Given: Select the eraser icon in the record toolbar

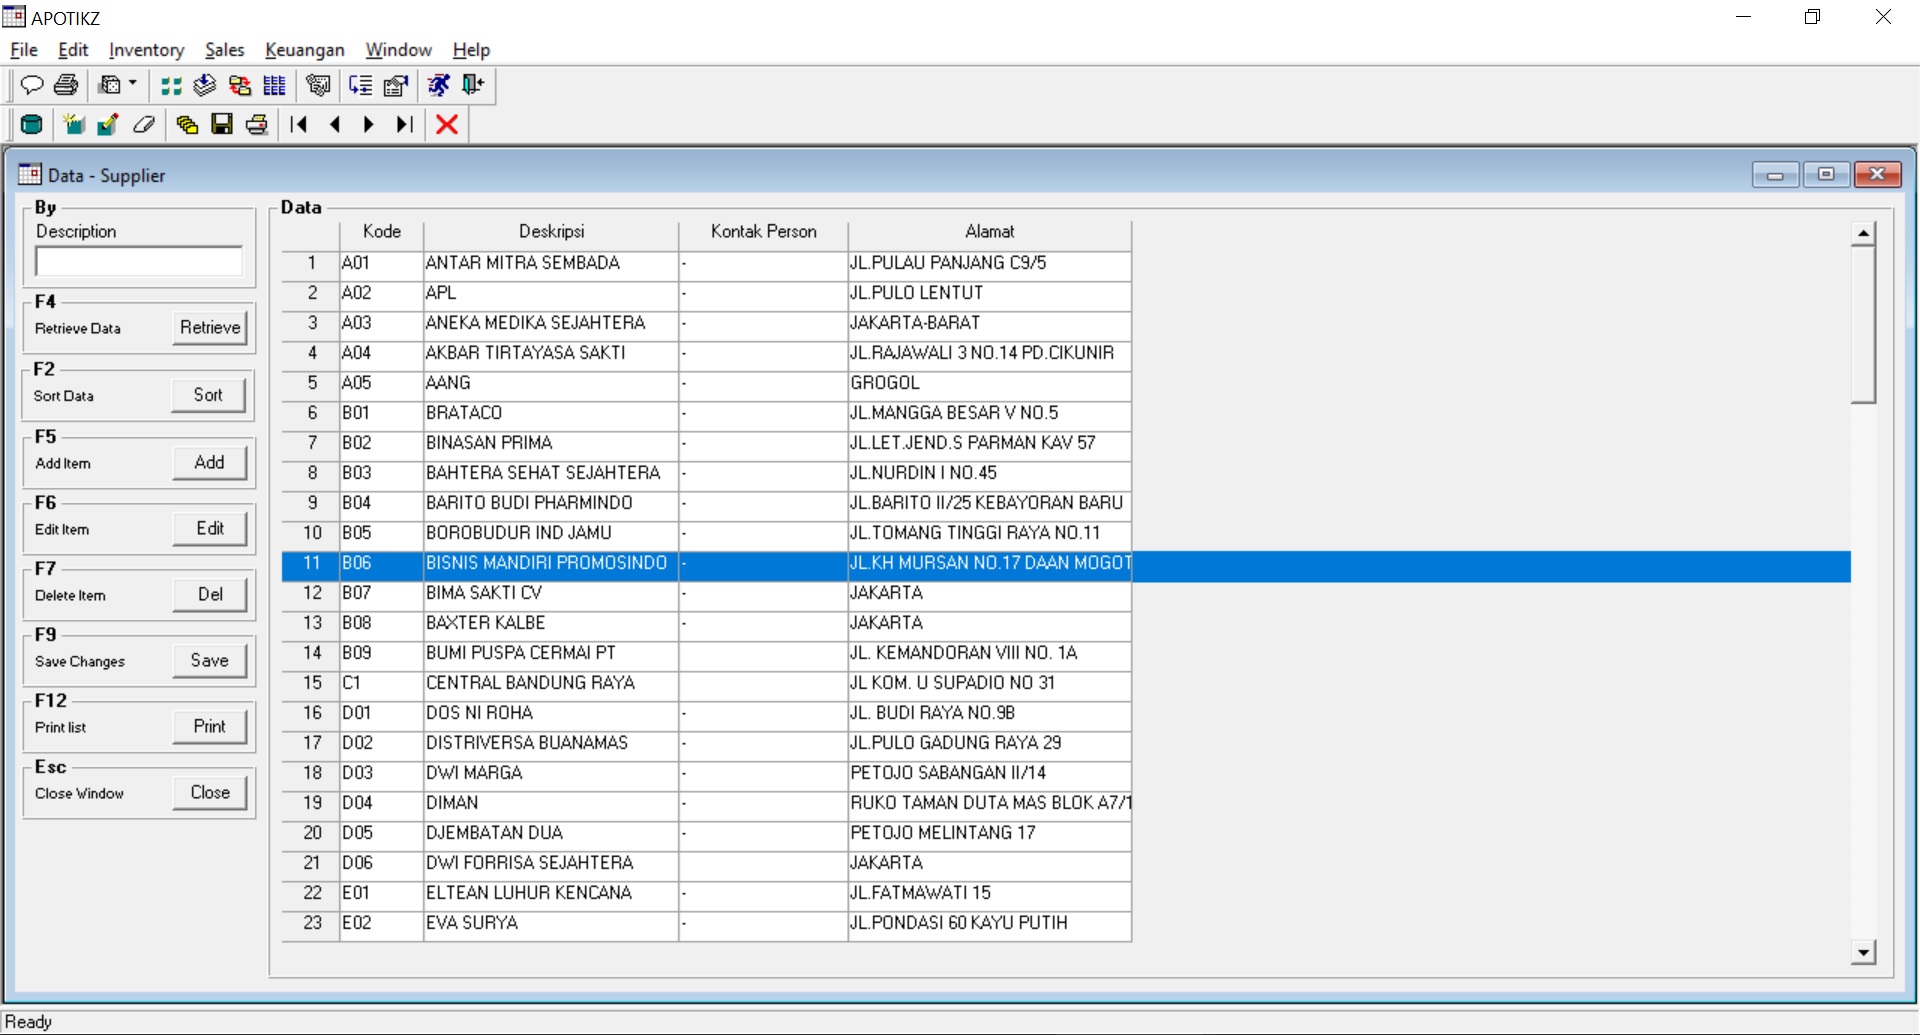Looking at the screenshot, I should tap(144, 124).
